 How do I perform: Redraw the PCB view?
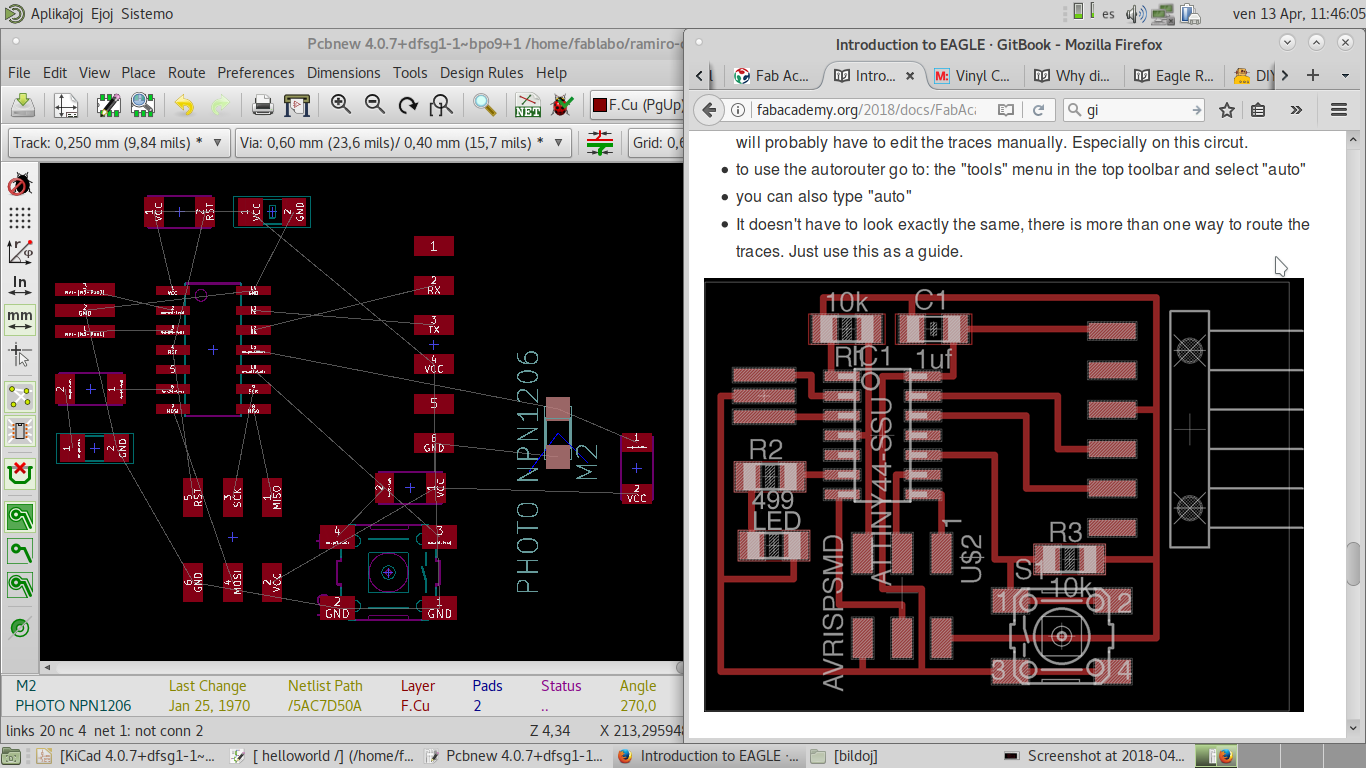pyautogui.click(x=408, y=105)
